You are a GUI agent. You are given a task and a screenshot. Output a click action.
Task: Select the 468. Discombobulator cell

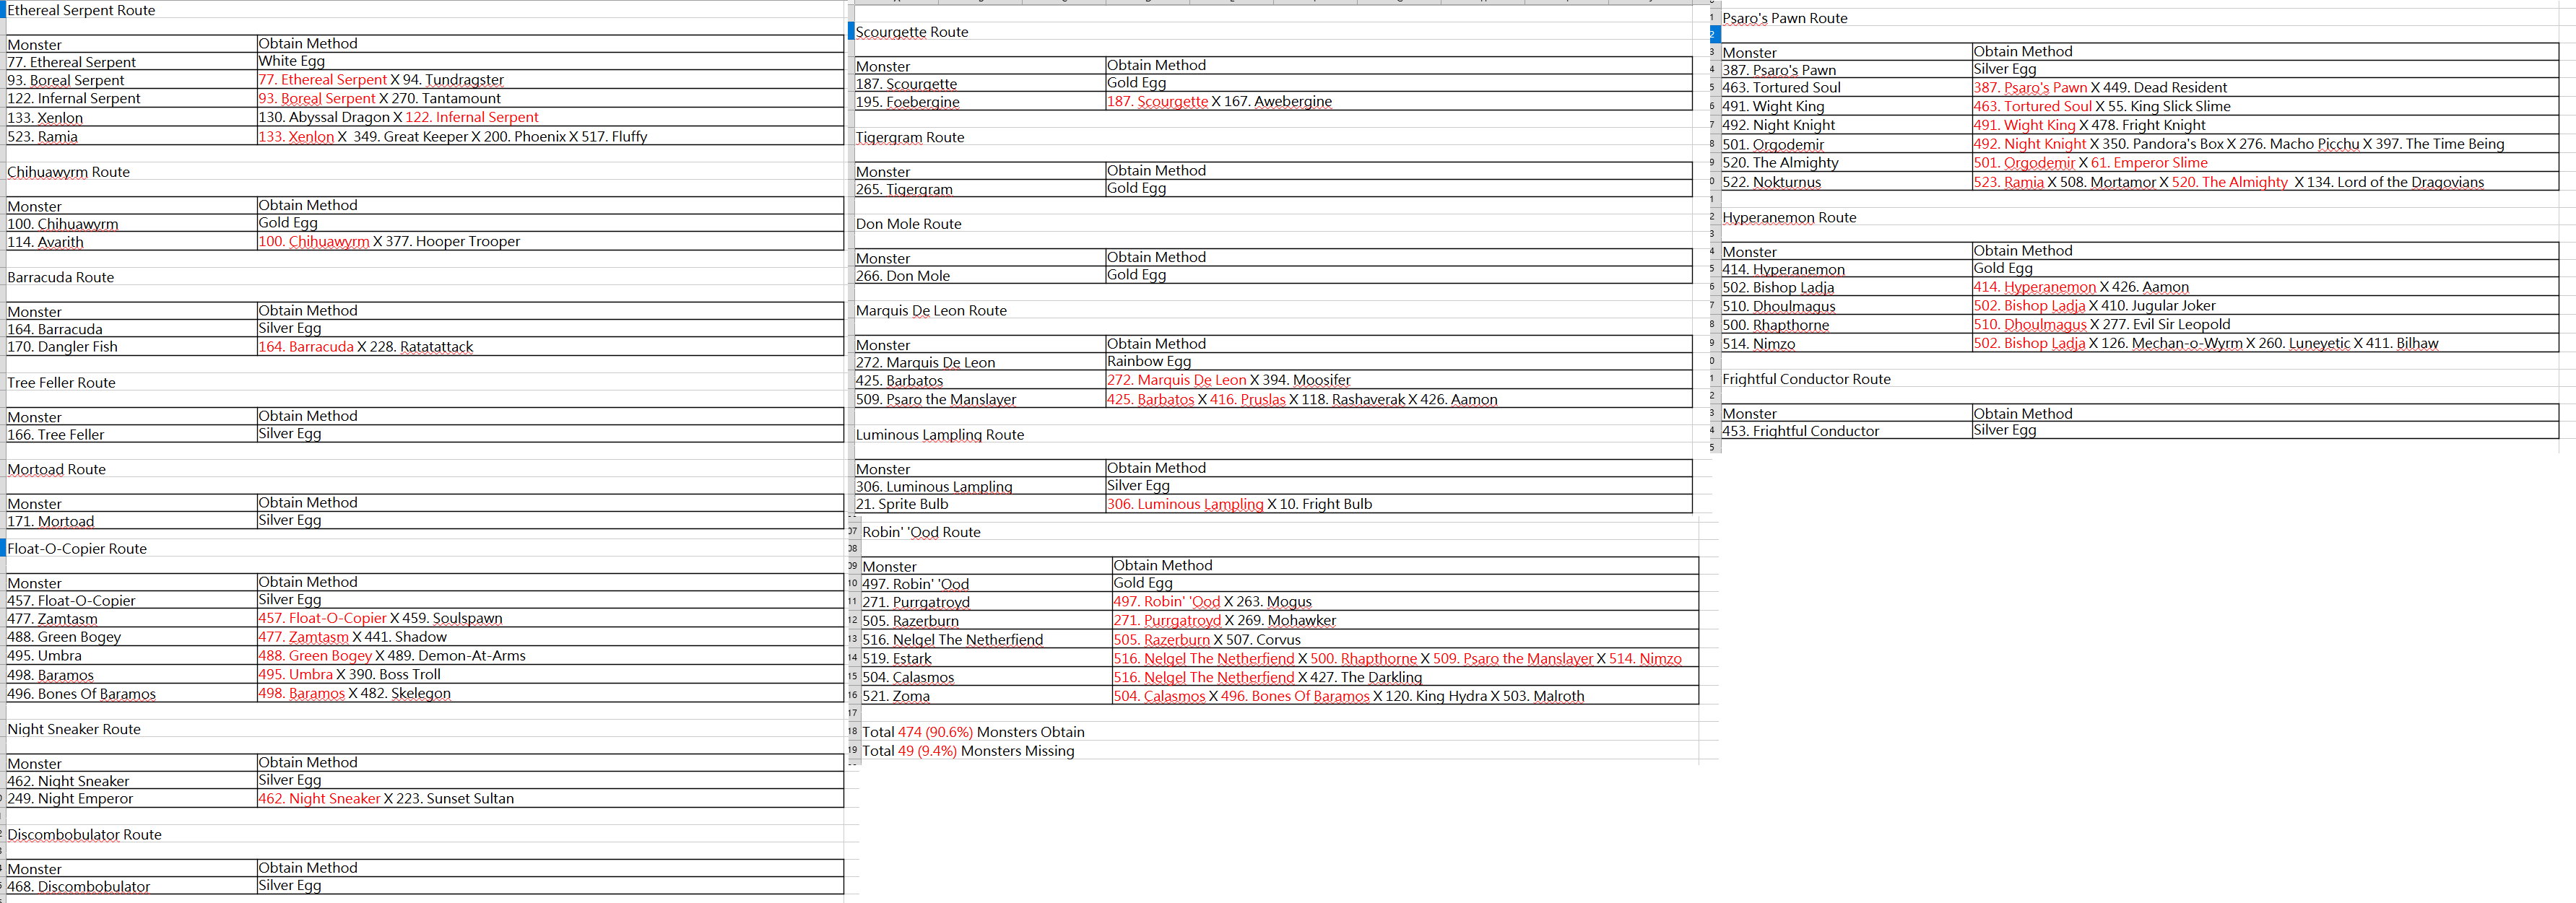79,887
